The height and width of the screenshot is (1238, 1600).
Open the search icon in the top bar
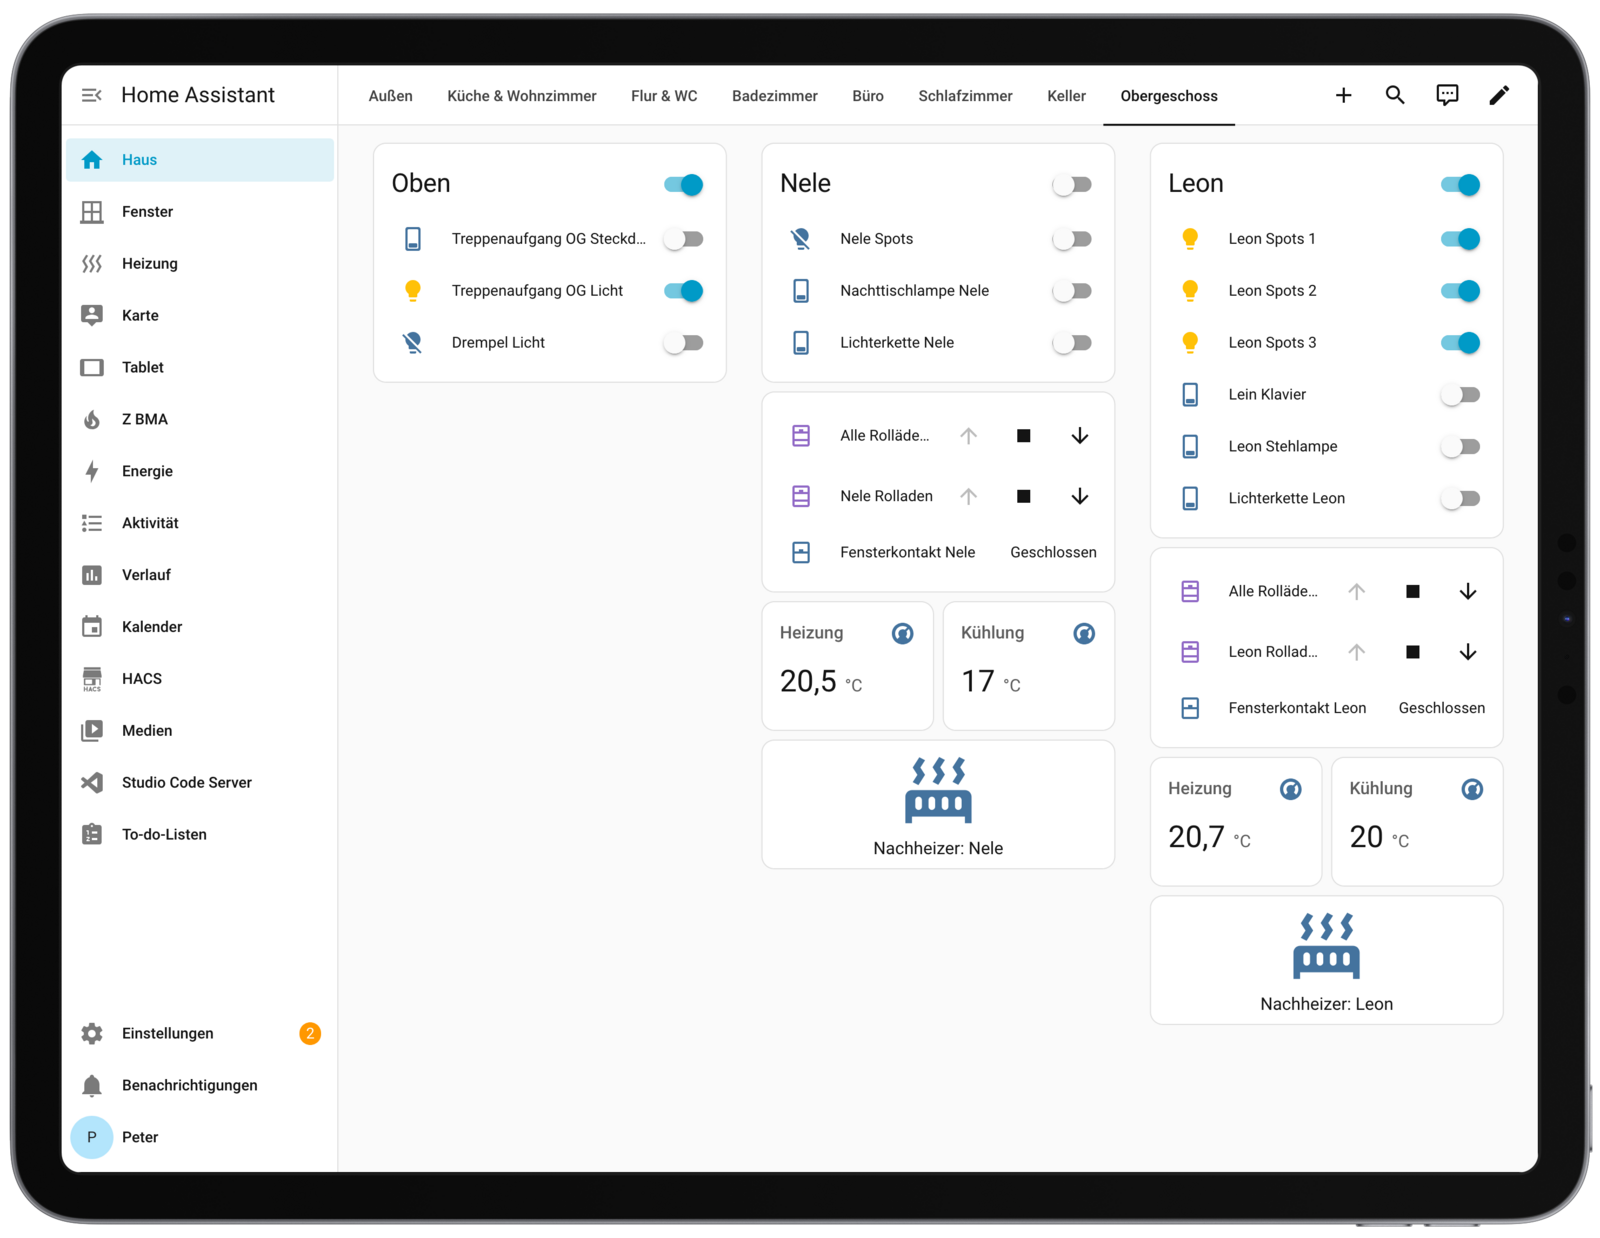coord(1395,95)
